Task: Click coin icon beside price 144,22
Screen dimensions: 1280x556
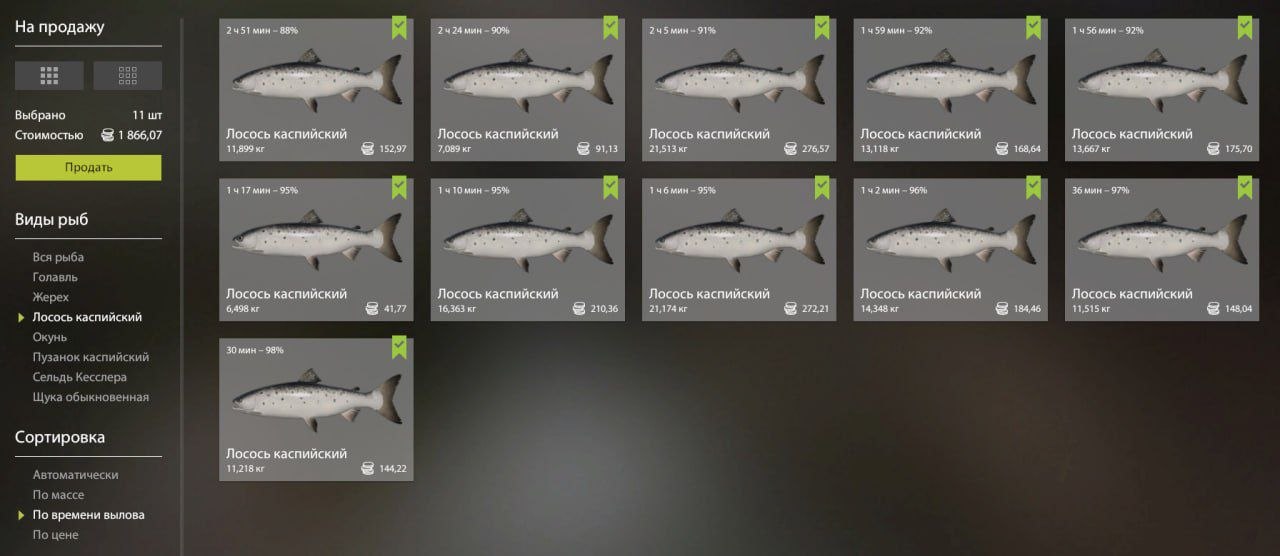Action: 368,469
